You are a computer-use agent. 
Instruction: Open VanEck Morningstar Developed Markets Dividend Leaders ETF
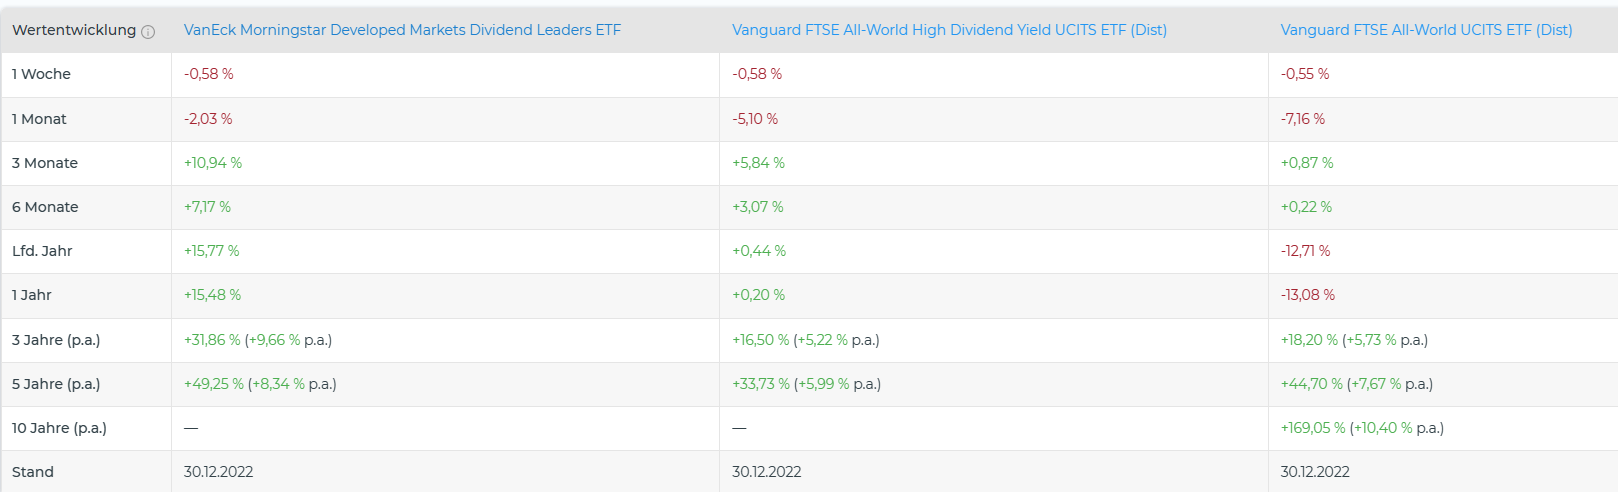(402, 30)
